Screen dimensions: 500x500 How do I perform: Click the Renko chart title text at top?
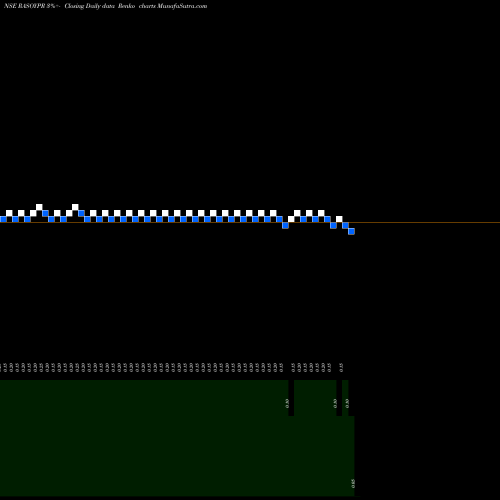(105, 6)
